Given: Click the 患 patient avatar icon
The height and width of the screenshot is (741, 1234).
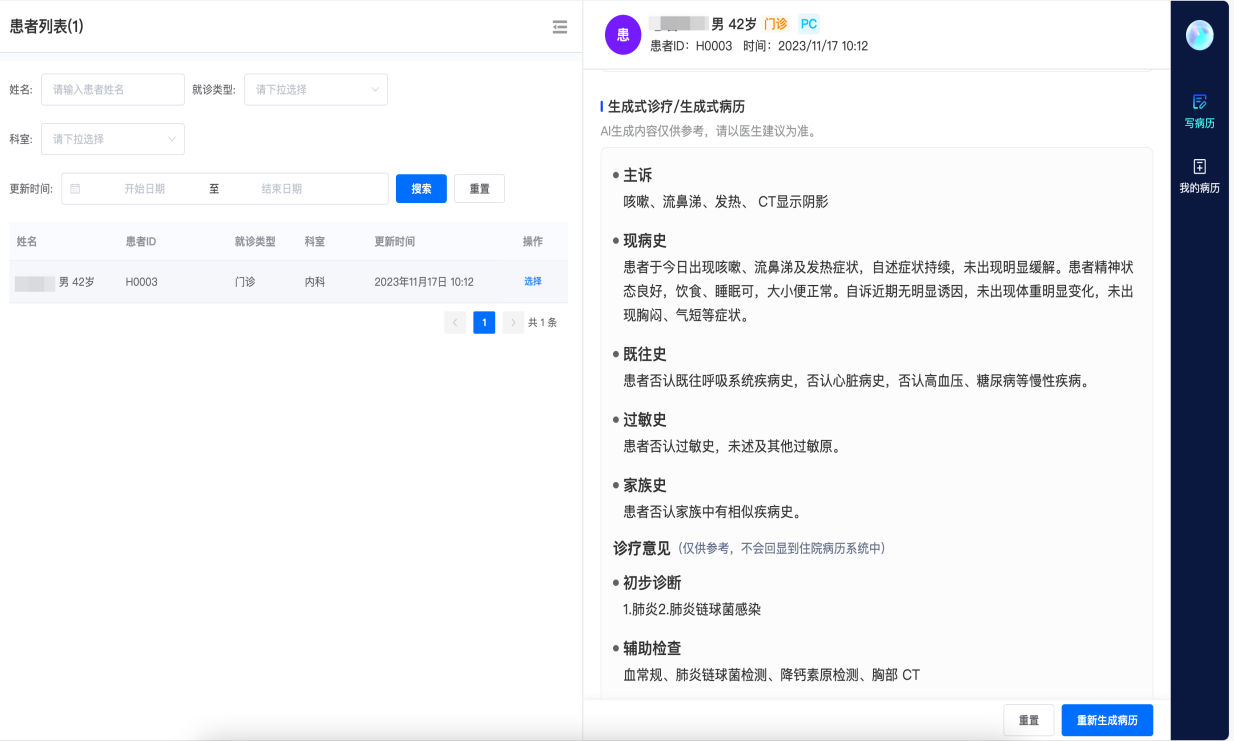Looking at the screenshot, I should click(x=622, y=35).
